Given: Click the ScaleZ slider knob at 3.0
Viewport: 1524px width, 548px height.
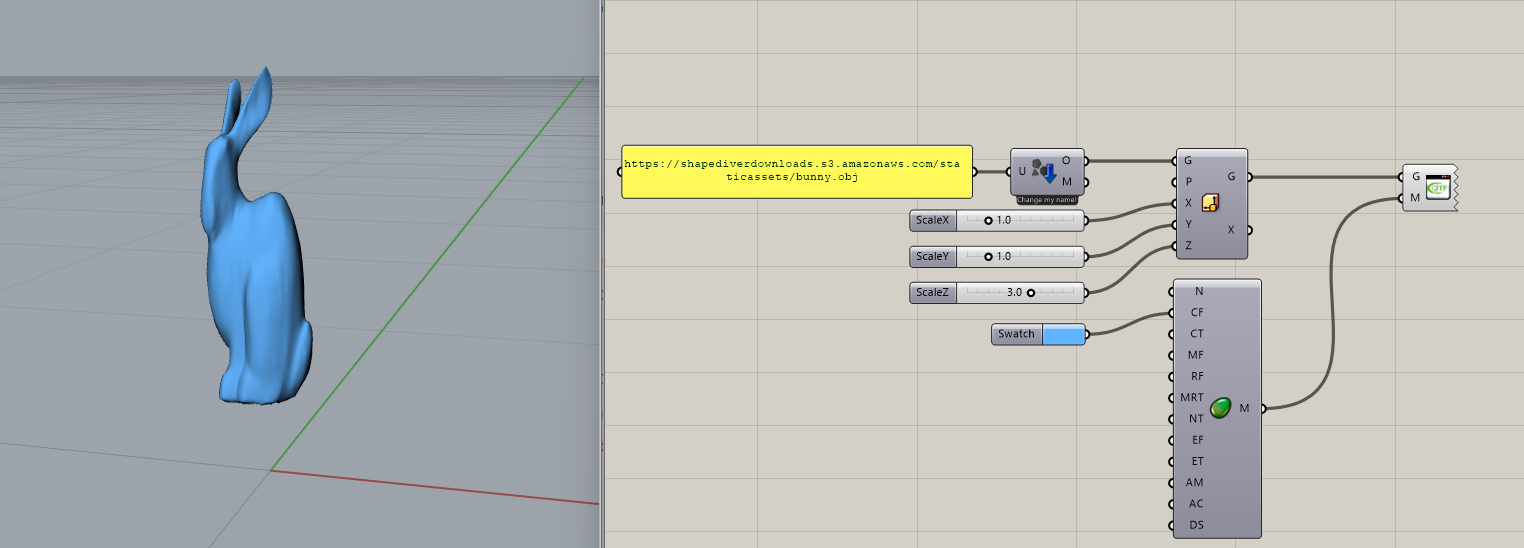Looking at the screenshot, I should click(x=1030, y=293).
